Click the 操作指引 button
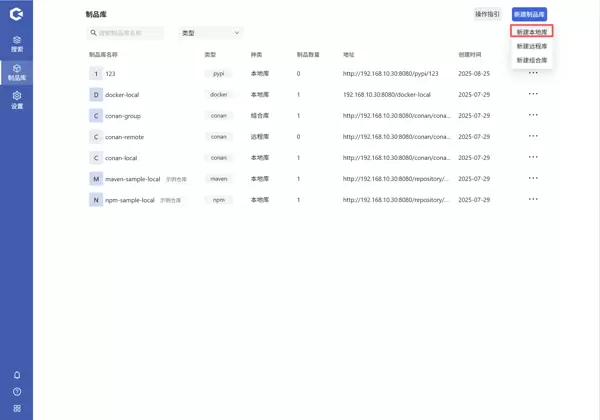600x420 pixels. [x=487, y=14]
